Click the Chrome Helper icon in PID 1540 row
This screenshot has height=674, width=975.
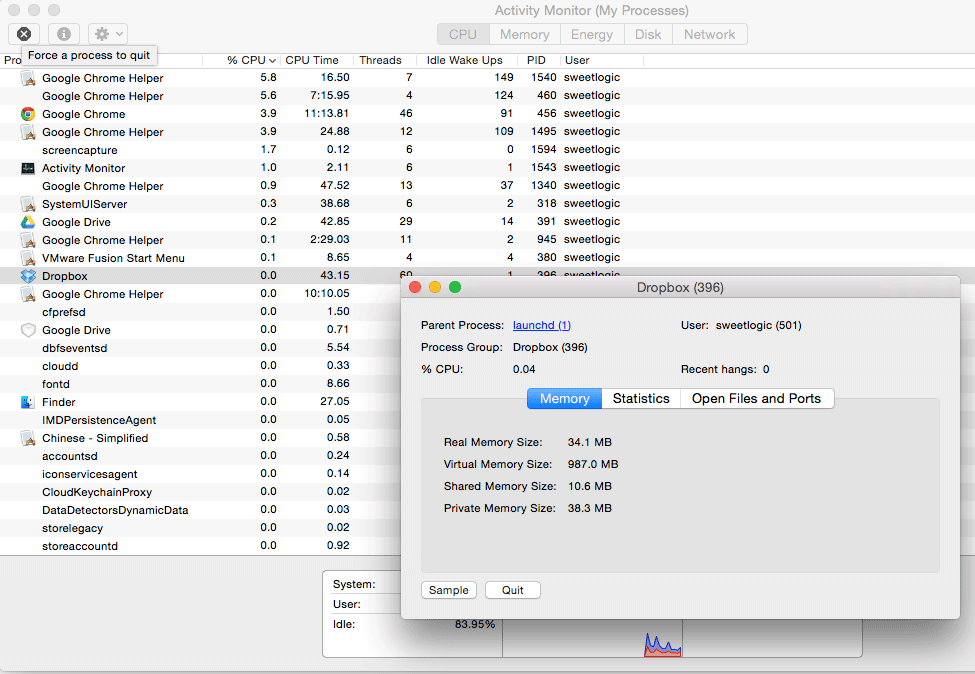[x=27, y=78]
